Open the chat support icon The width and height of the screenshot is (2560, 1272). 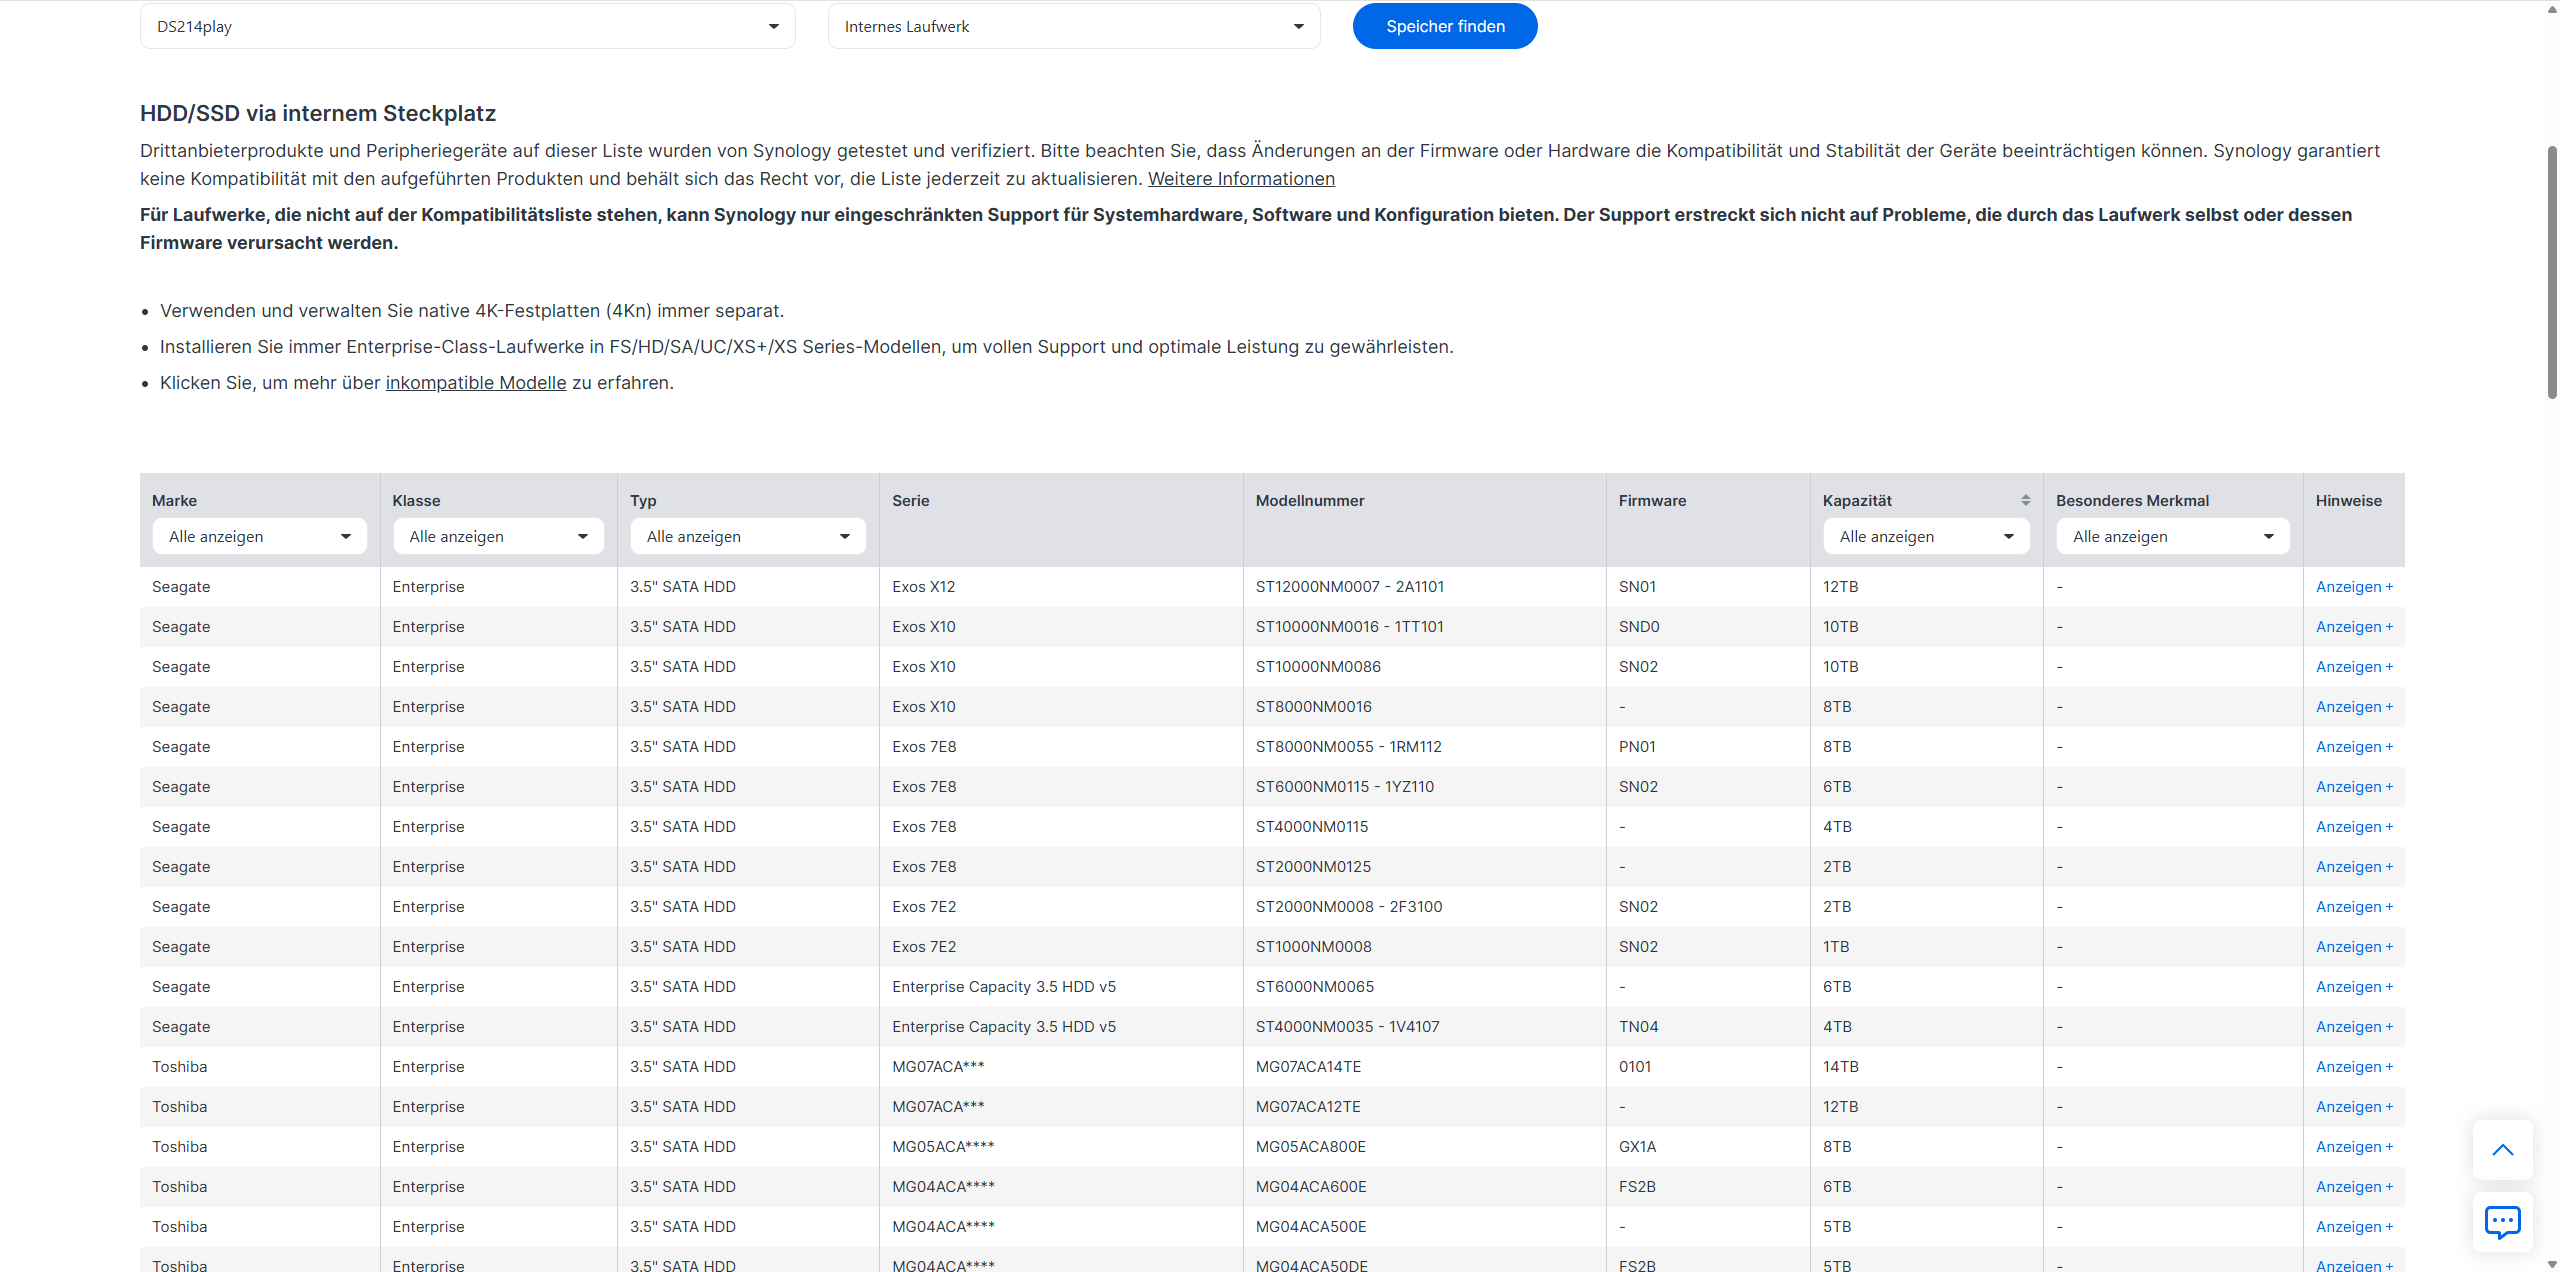click(x=2502, y=1221)
